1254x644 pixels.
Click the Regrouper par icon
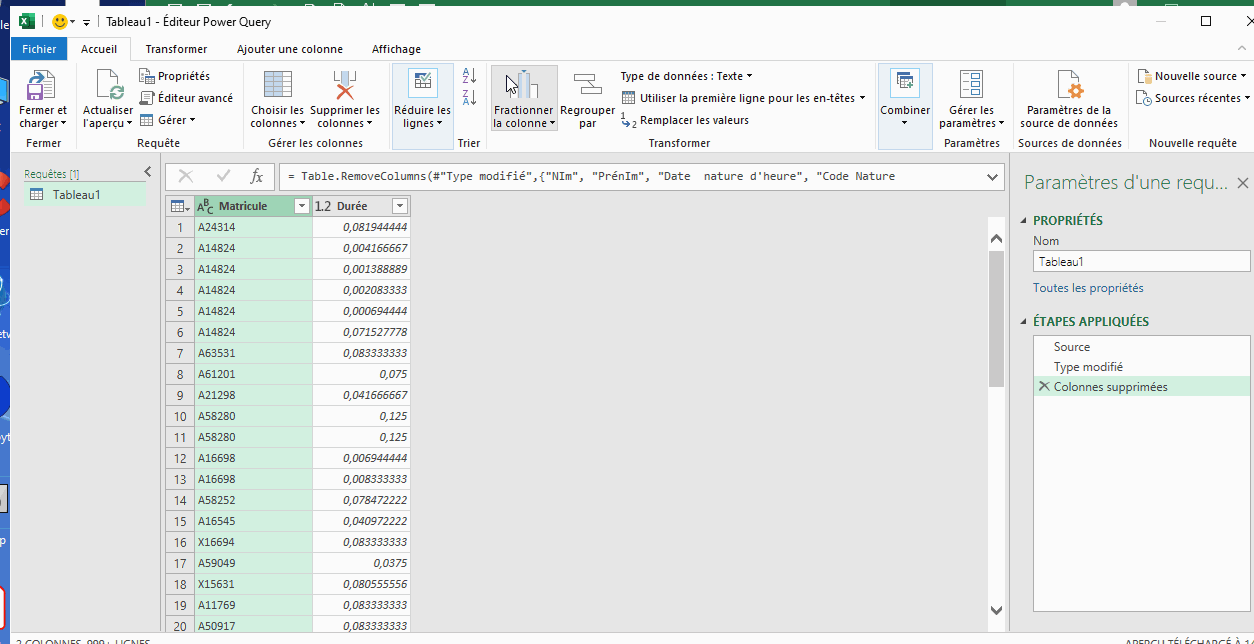587,85
